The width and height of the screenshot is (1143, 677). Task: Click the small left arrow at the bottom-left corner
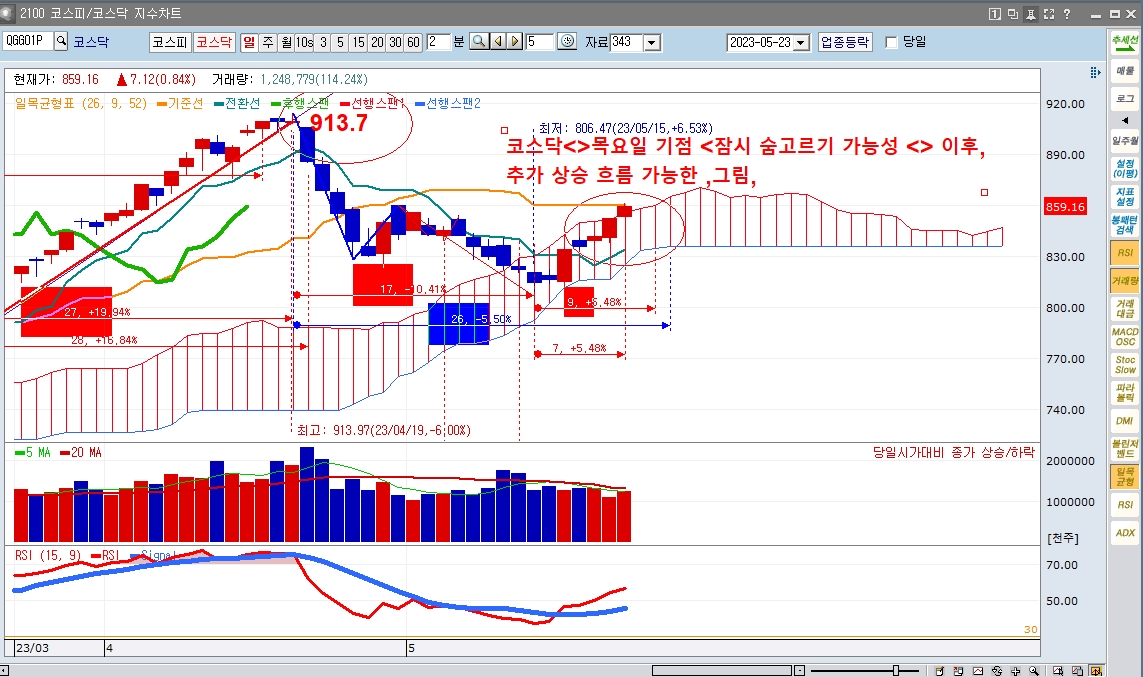(4, 670)
